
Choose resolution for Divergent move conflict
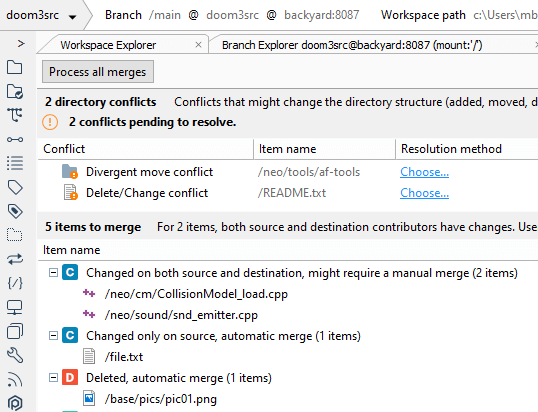pos(424,172)
